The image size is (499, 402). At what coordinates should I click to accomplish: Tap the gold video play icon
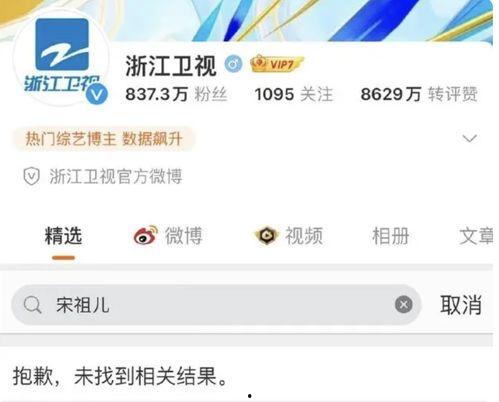click(x=266, y=235)
